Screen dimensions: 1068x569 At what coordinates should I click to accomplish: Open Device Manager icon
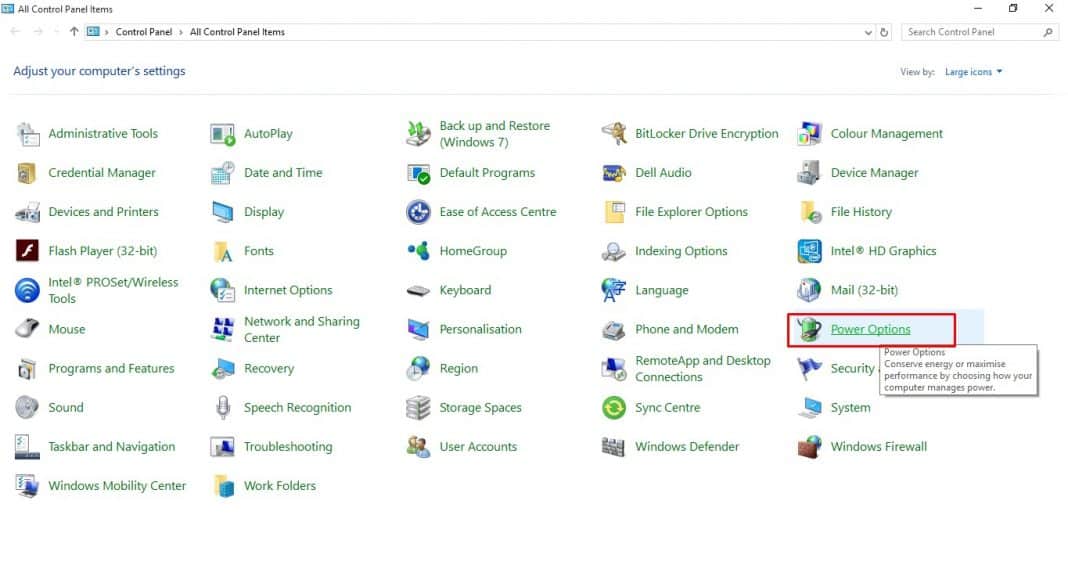(x=809, y=173)
